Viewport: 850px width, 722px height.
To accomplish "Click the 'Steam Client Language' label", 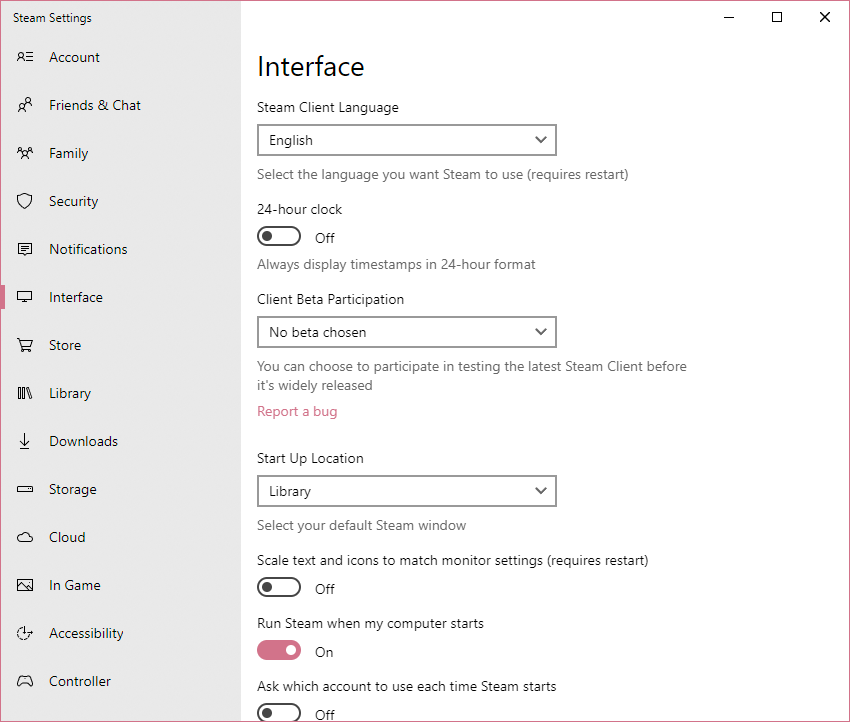I will (328, 107).
